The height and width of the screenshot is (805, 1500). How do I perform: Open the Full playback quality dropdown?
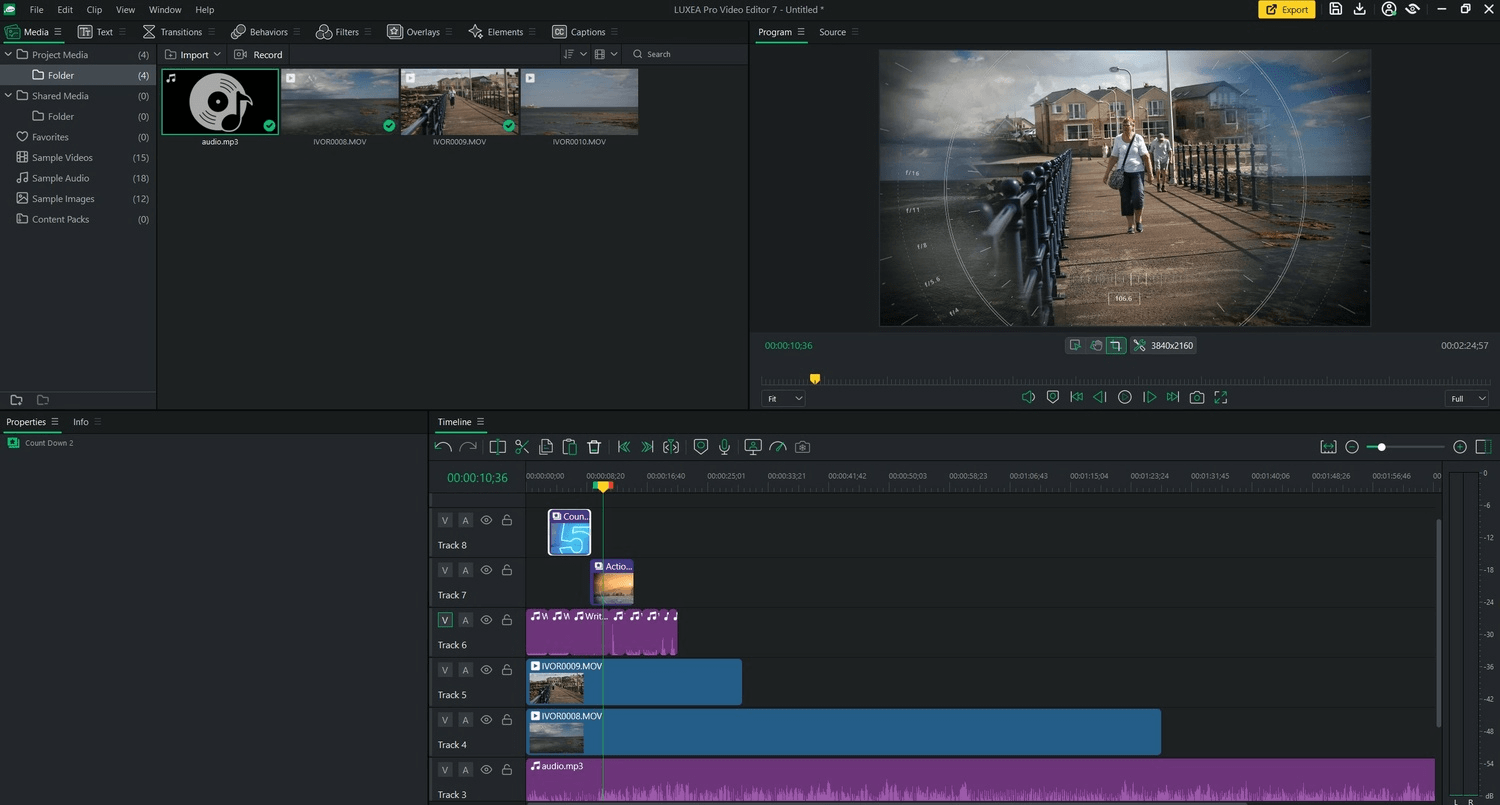(x=1465, y=398)
